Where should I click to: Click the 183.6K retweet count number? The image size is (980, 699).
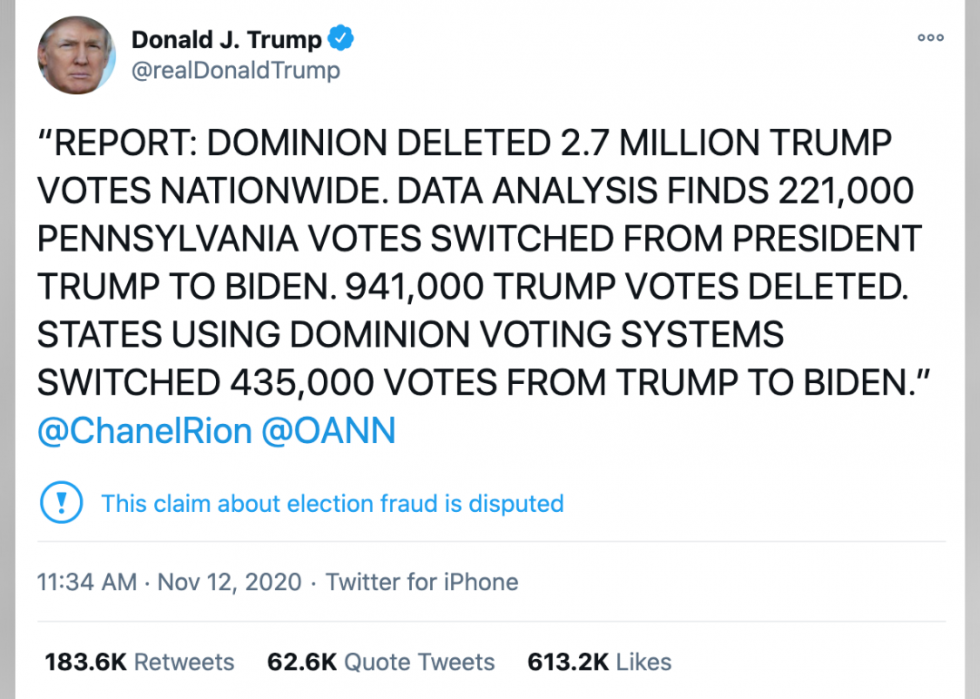coord(85,662)
